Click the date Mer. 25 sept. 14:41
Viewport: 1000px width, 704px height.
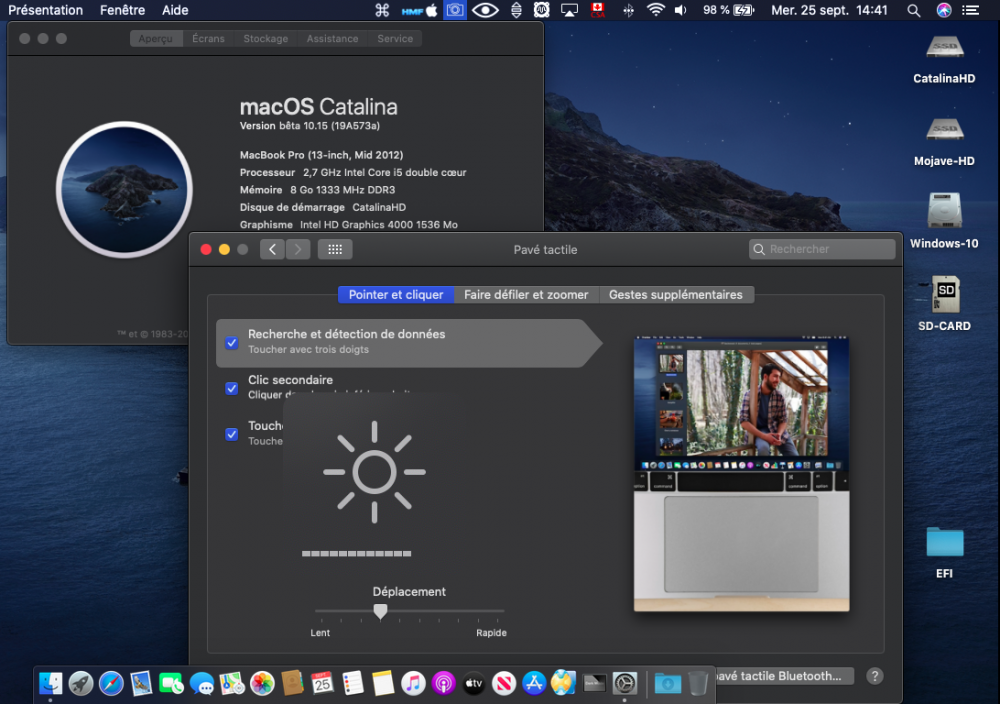click(x=829, y=10)
